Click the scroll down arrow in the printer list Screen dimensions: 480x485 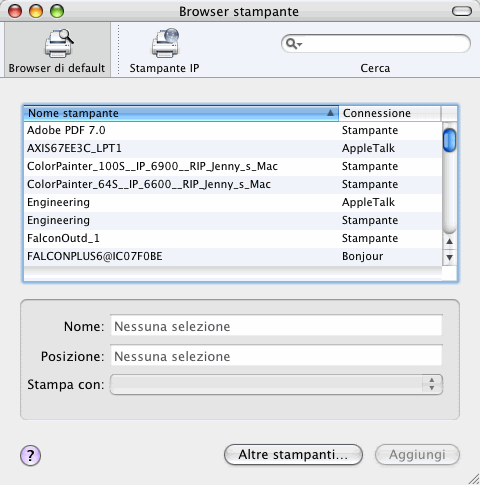click(x=449, y=257)
